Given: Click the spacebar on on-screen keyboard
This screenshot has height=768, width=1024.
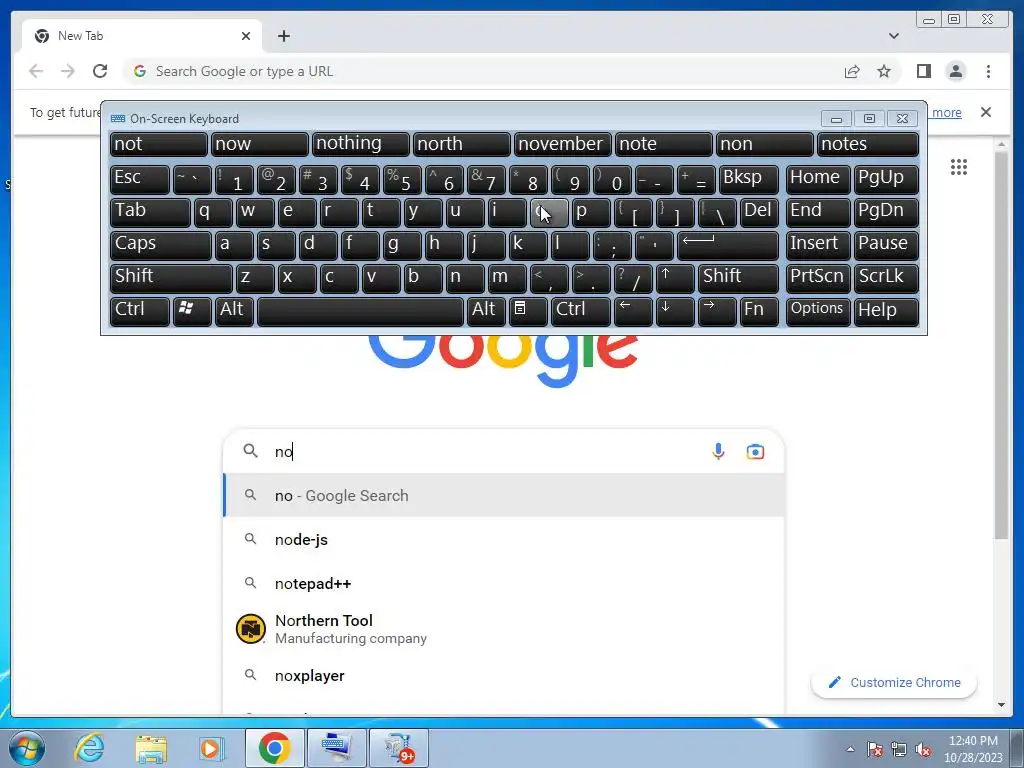Looking at the screenshot, I should [360, 311].
